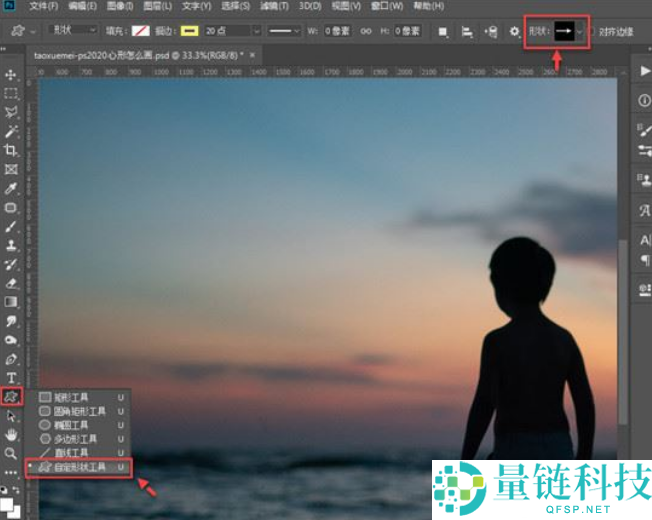This screenshot has height=520, width=652.
Task: Click the Custom Shape tool in toolbar
Action: (11, 397)
